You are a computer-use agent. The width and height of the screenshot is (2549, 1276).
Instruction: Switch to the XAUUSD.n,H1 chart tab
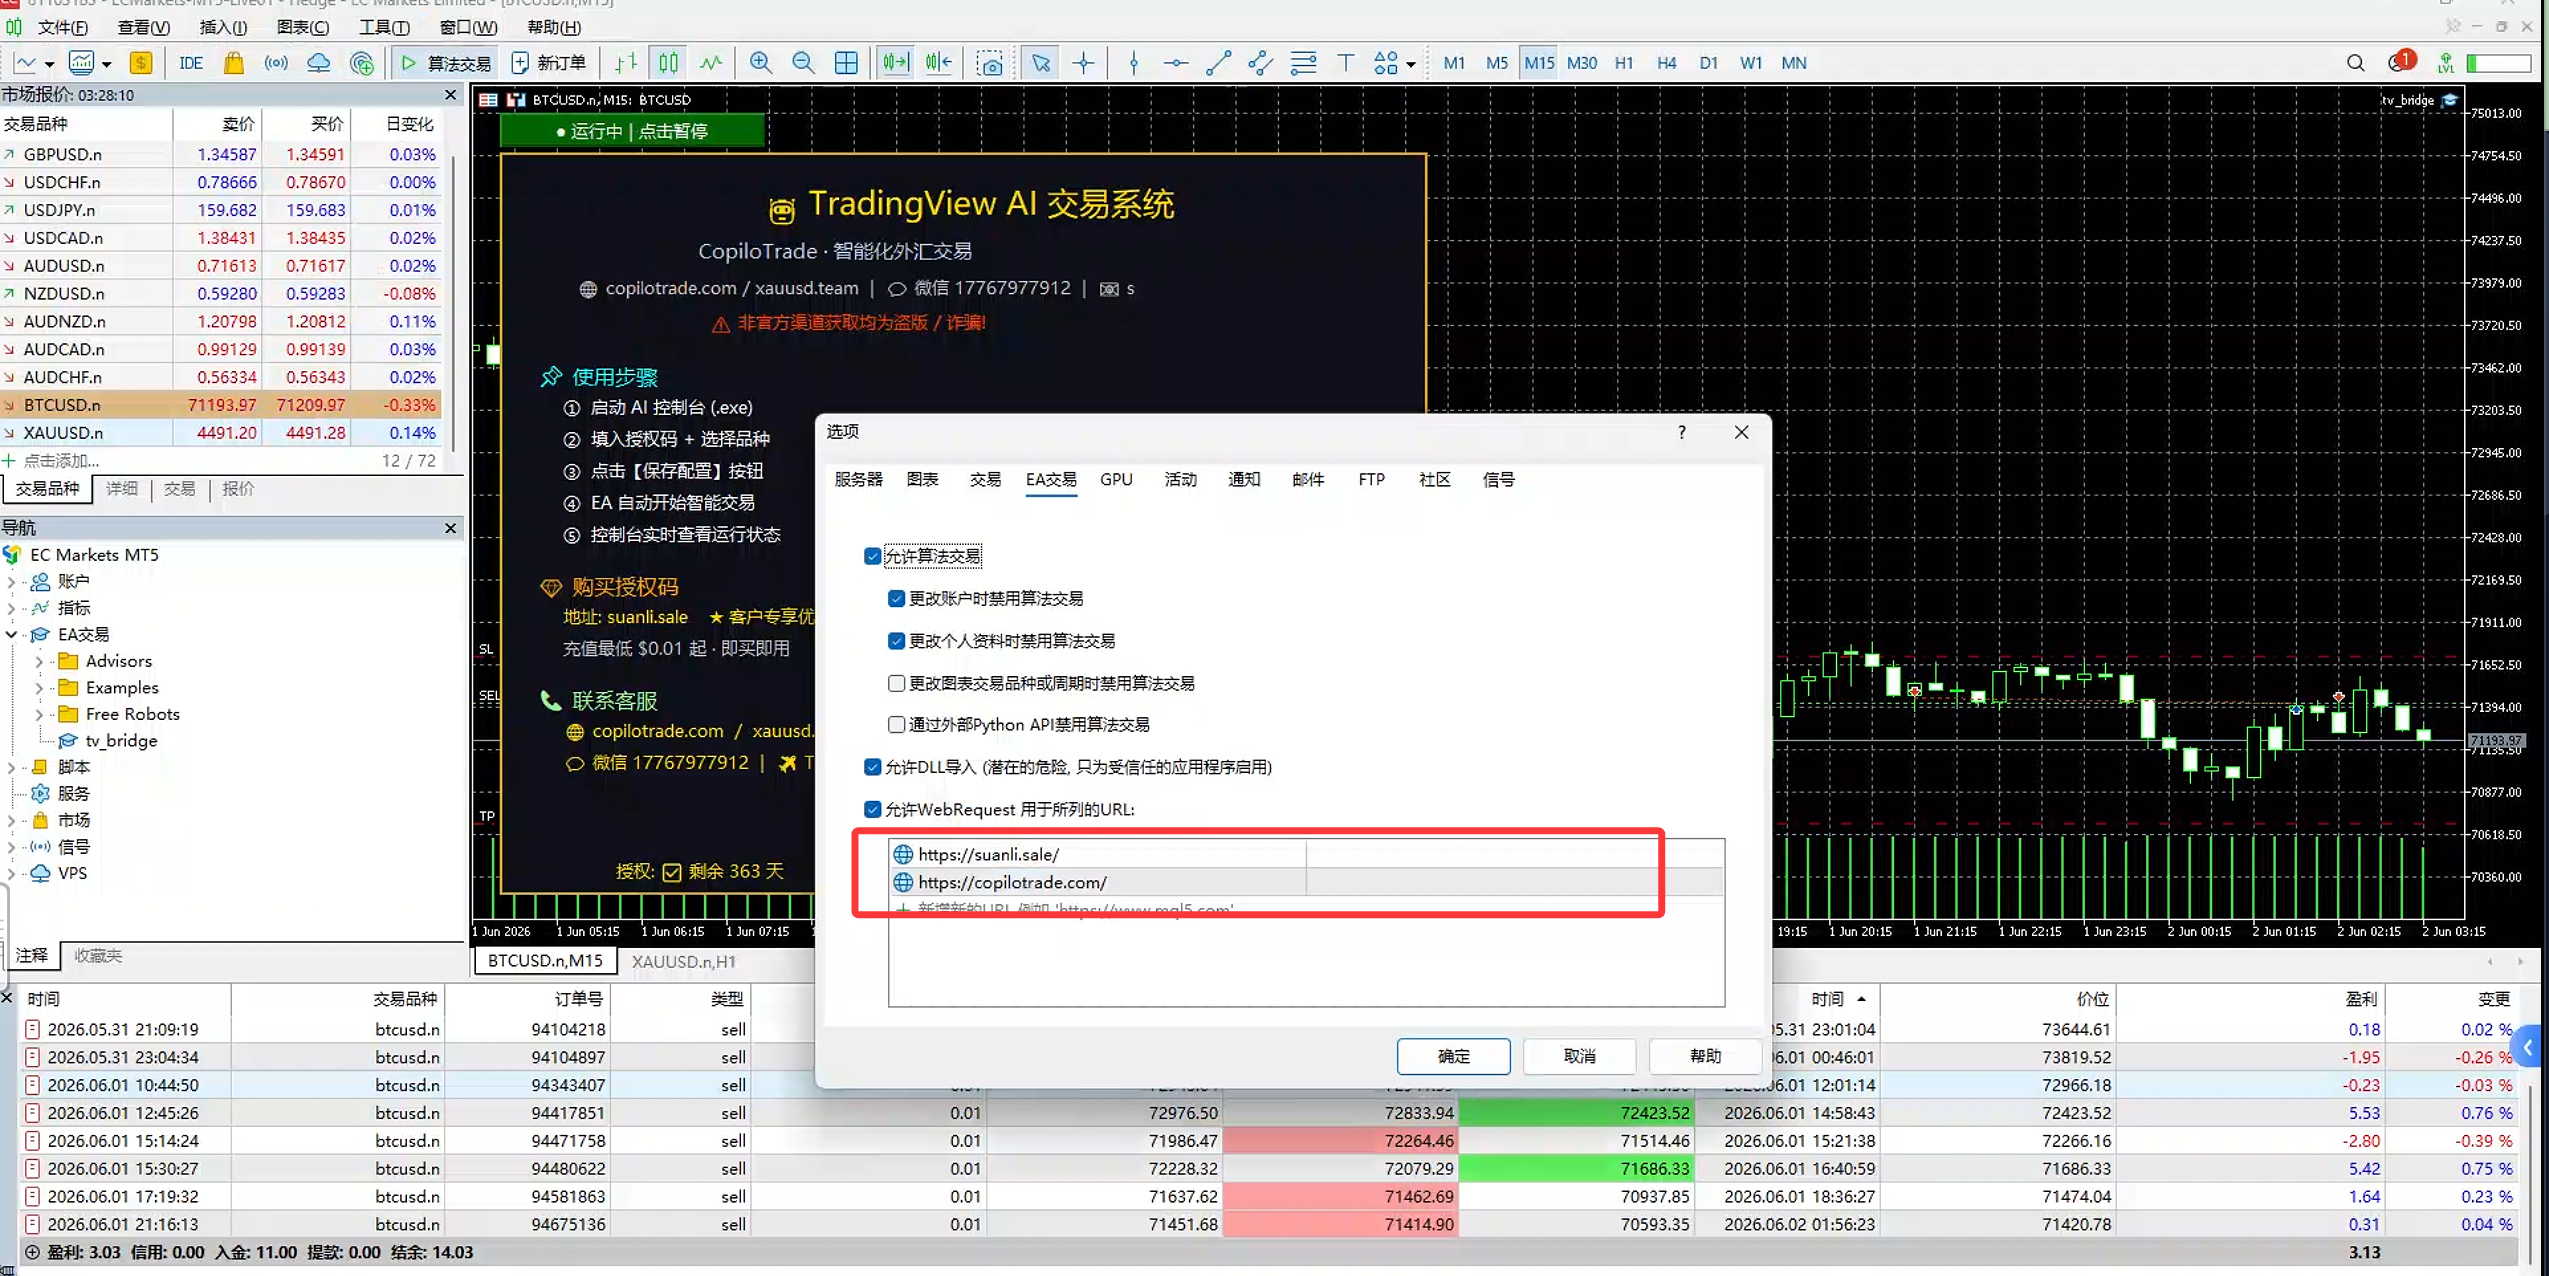pos(684,961)
